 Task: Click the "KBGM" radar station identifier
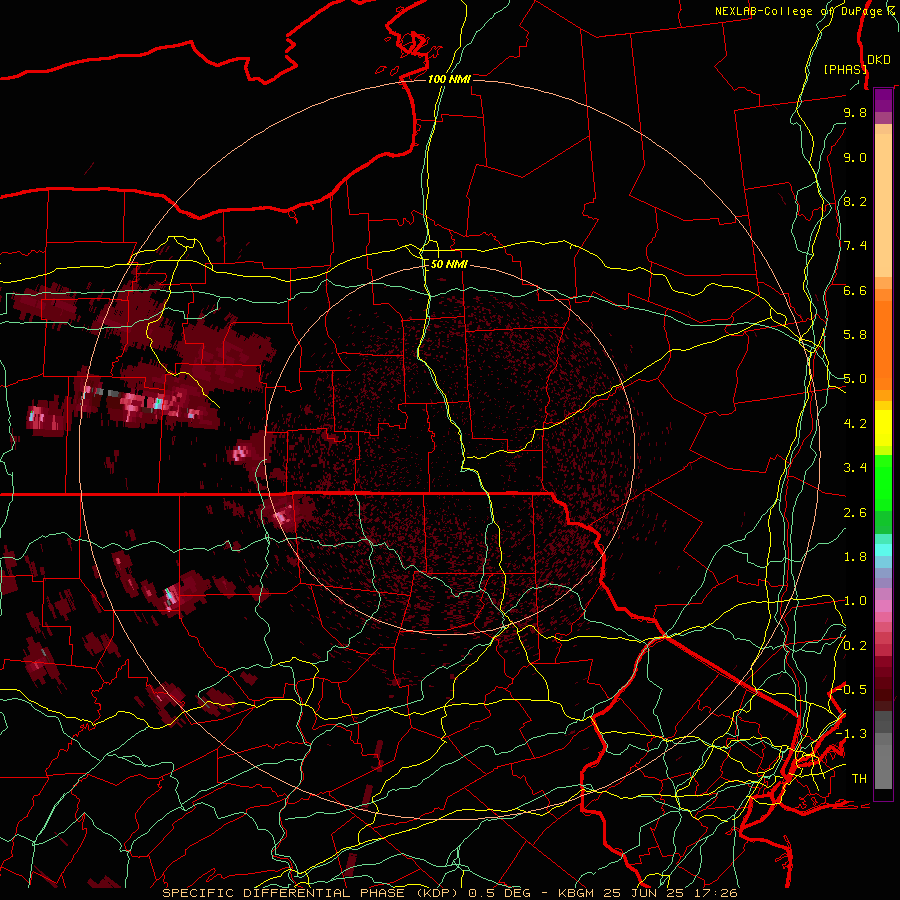click(x=578, y=893)
